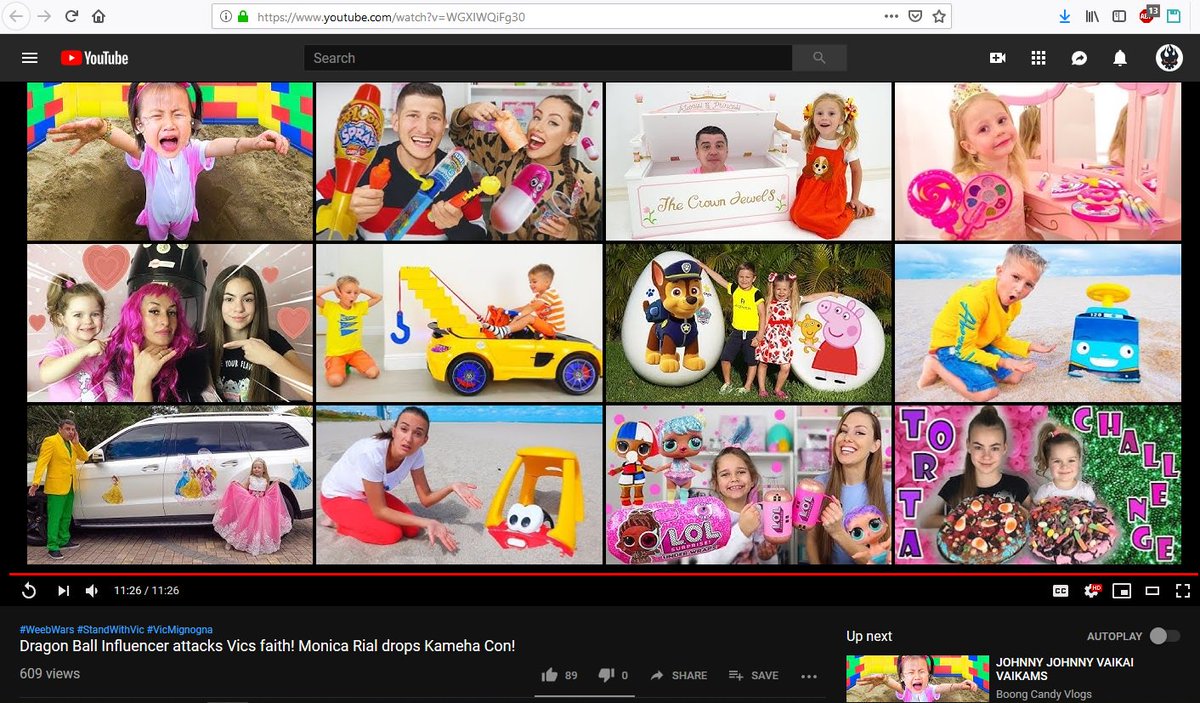Open account avatar menu
The width and height of the screenshot is (1200, 703).
[1169, 58]
